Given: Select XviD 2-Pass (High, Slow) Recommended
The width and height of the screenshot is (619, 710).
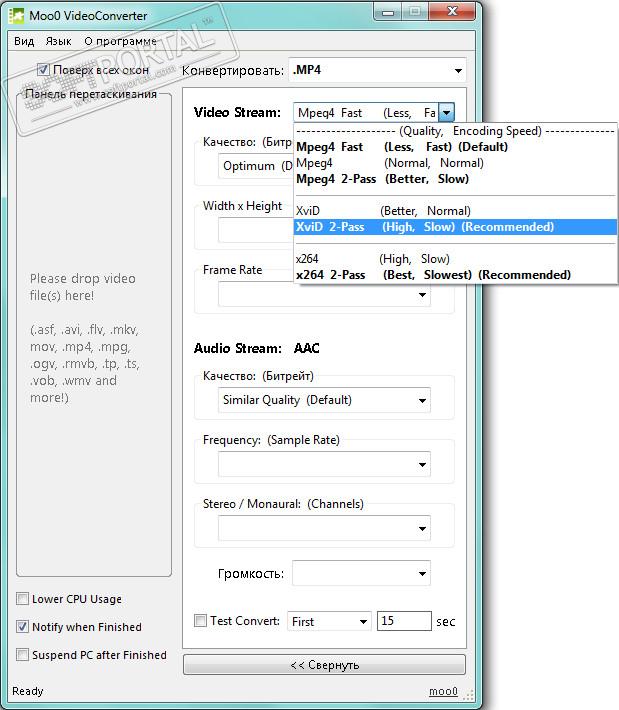Looking at the screenshot, I should tap(456, 227).
